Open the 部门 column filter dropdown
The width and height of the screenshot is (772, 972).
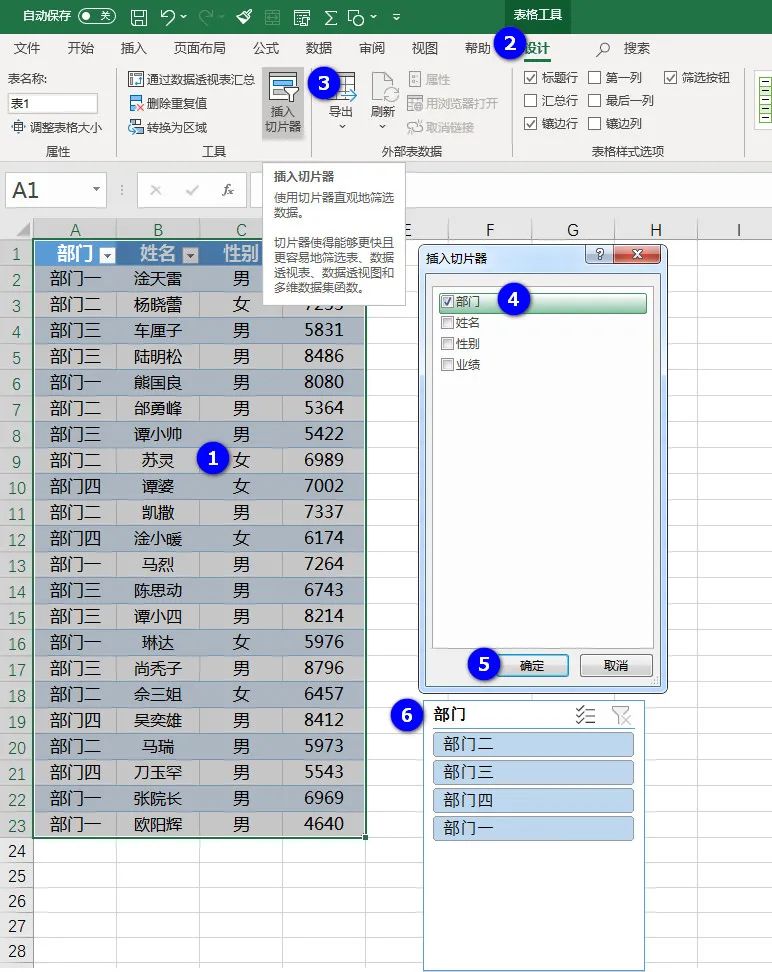pyautogui.click(x=107, y=255)
